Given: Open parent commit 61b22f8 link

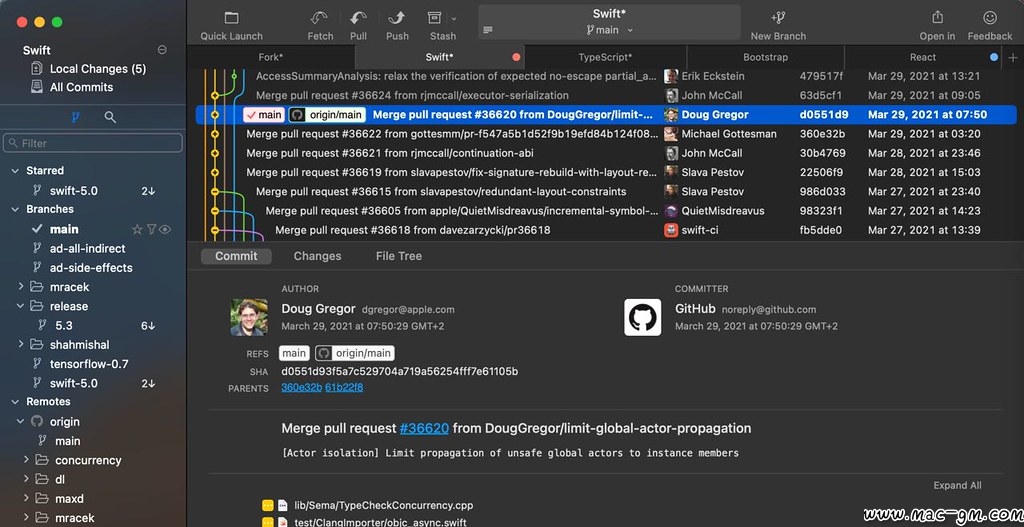Looking at the screenshot, I should tap(344, 387).
